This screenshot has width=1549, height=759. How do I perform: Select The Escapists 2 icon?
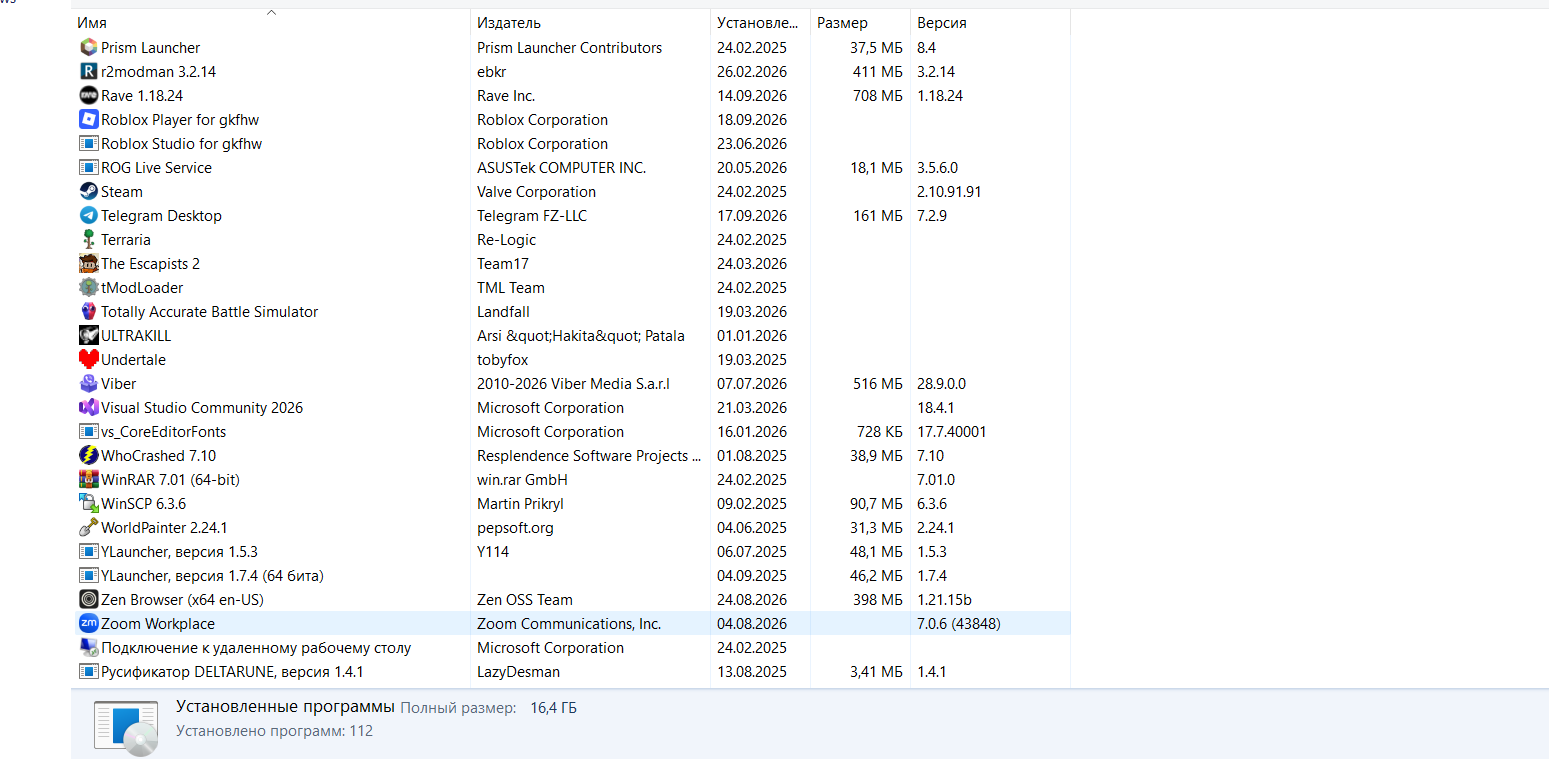88,263
